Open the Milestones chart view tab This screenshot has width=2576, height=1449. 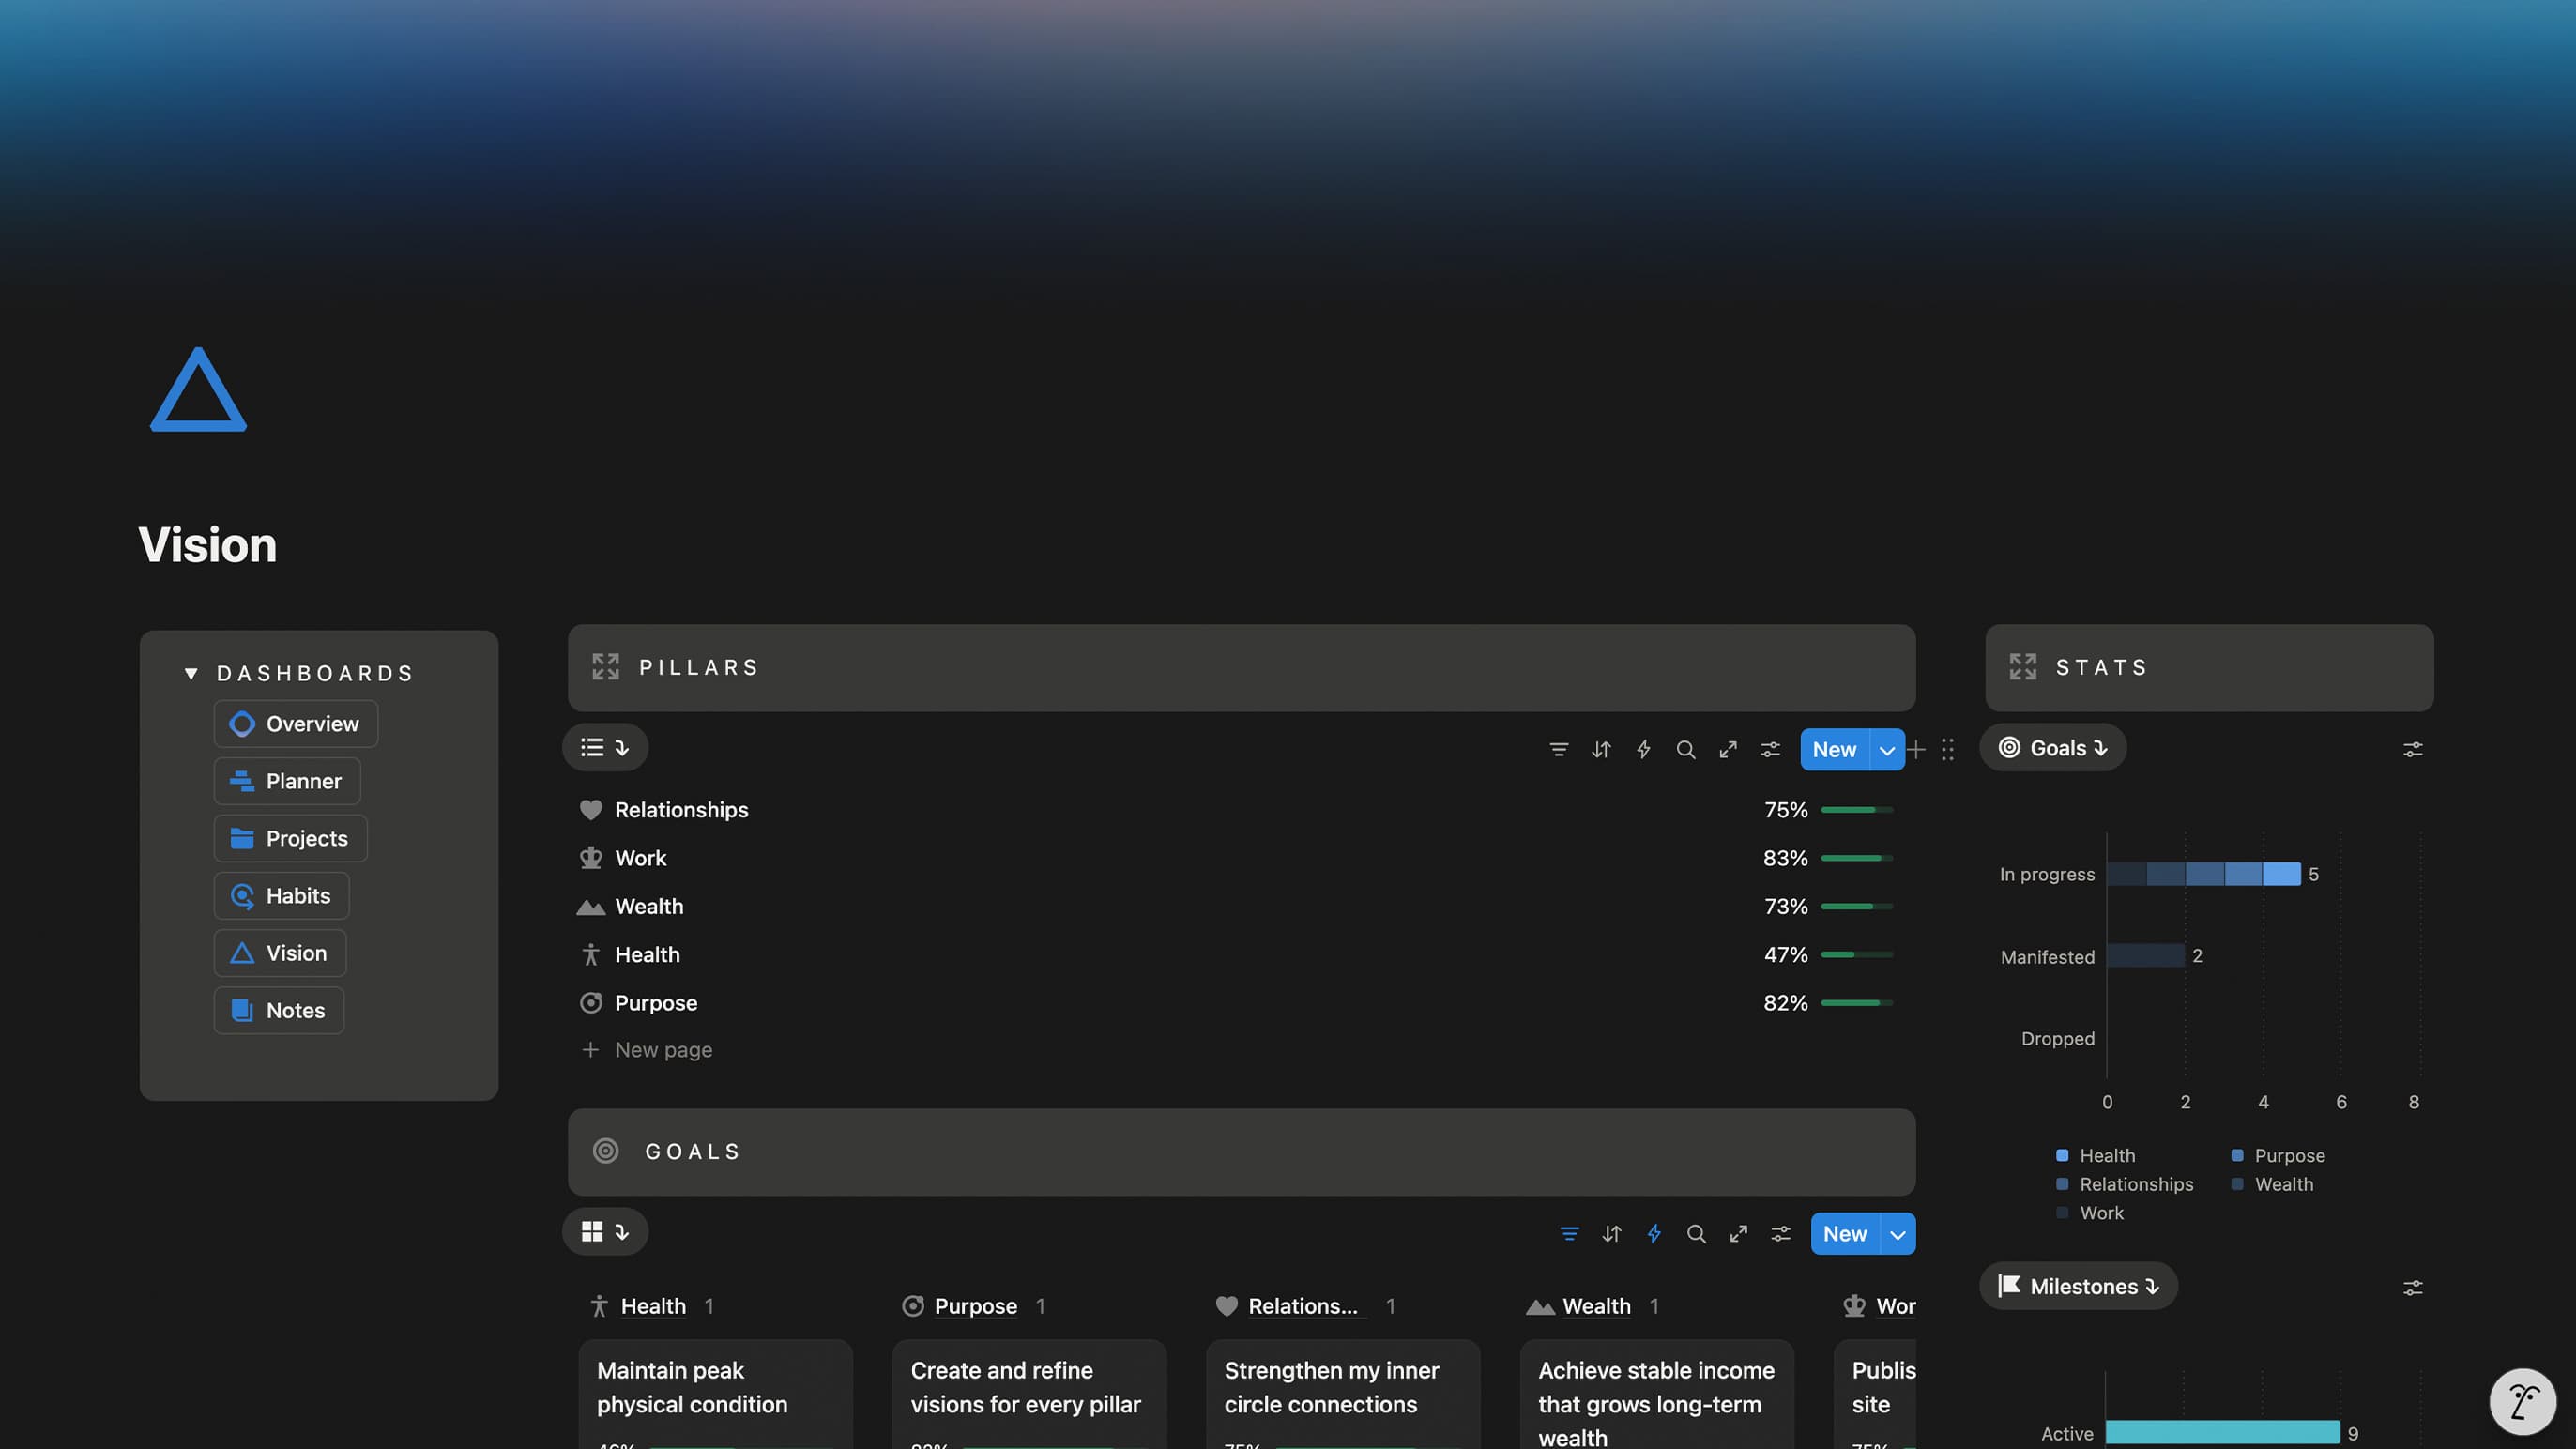pyautogui.click(x=2078, y=1286)
